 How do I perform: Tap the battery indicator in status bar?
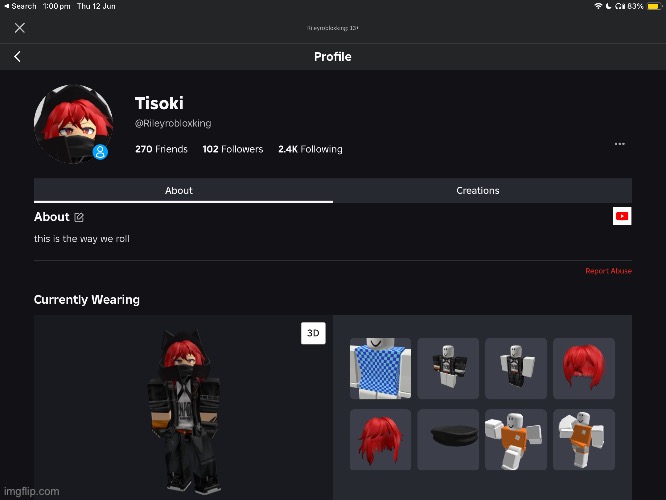point(653,6)
